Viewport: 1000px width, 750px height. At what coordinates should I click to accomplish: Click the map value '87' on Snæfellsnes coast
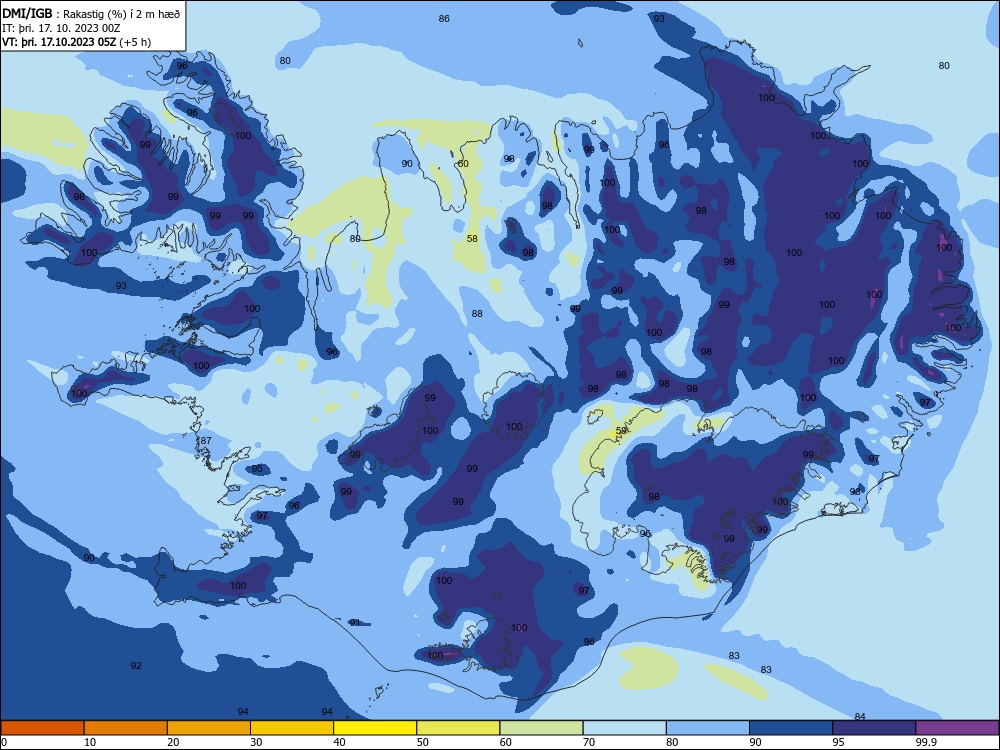pyautogui.click(x=205, y=441)
